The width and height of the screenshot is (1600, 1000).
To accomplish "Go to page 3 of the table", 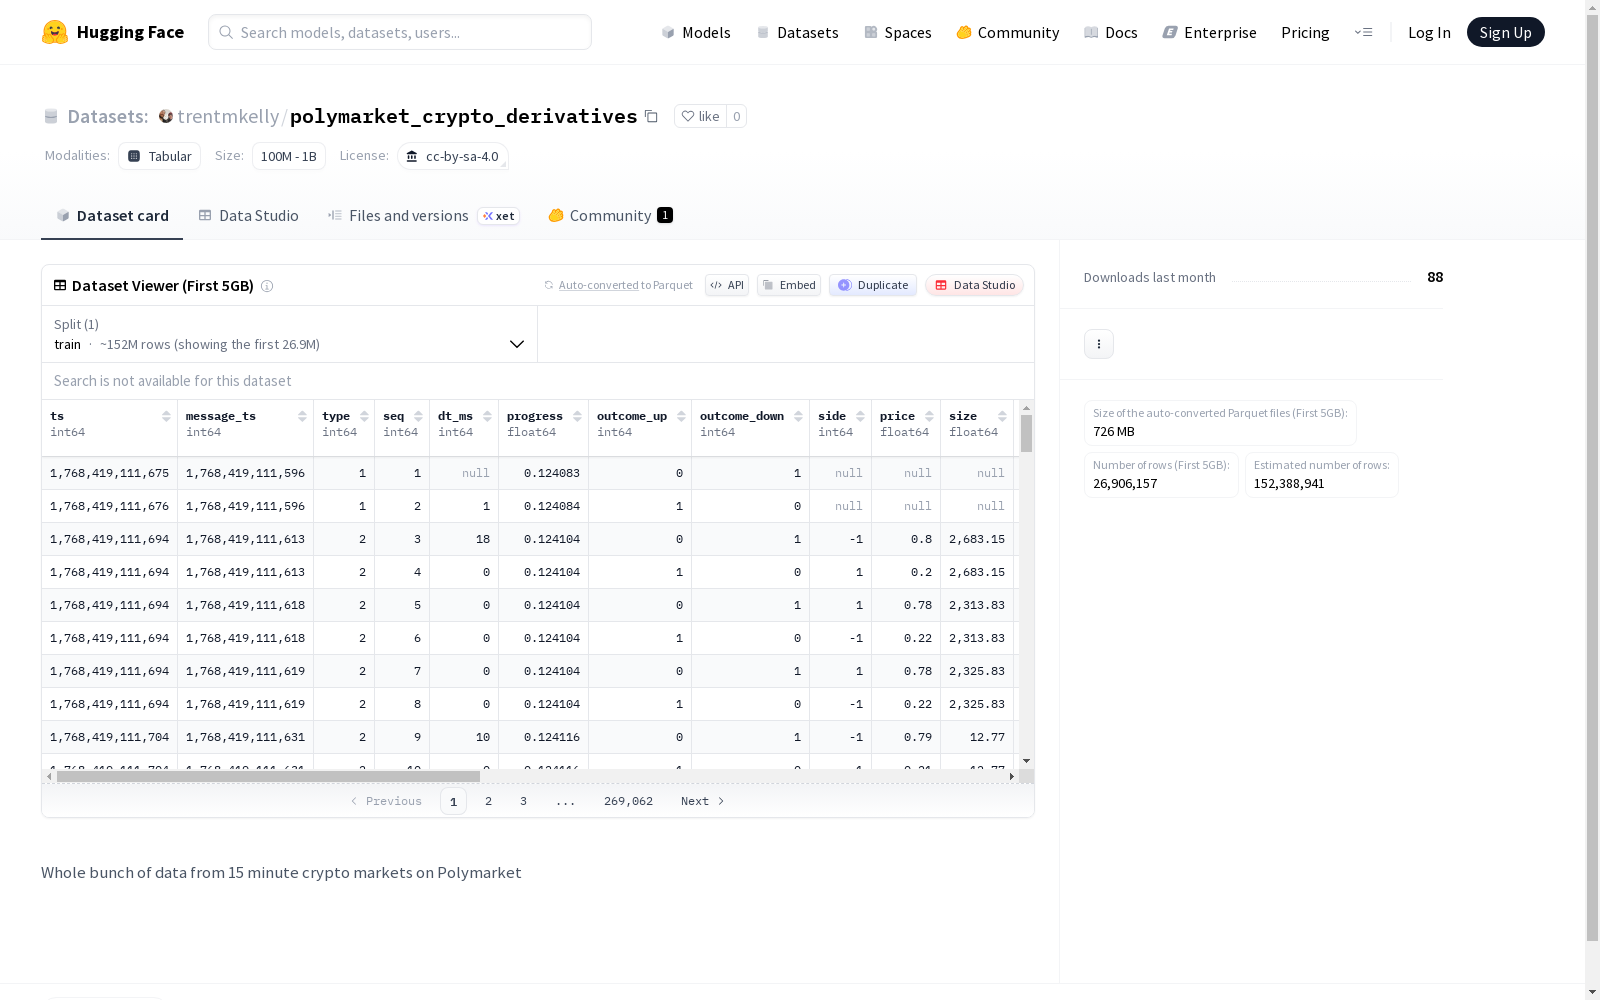I will [x=523, y=801].
